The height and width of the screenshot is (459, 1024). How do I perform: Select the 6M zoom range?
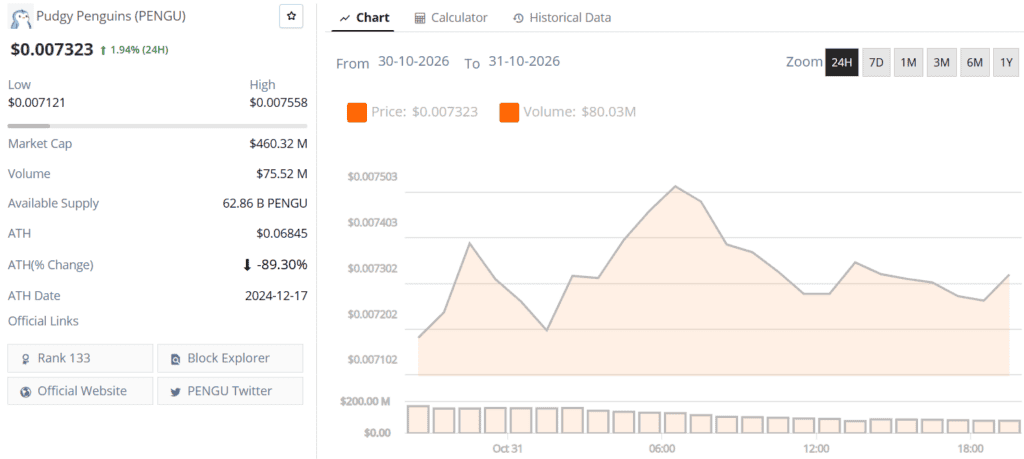point(974,63)
